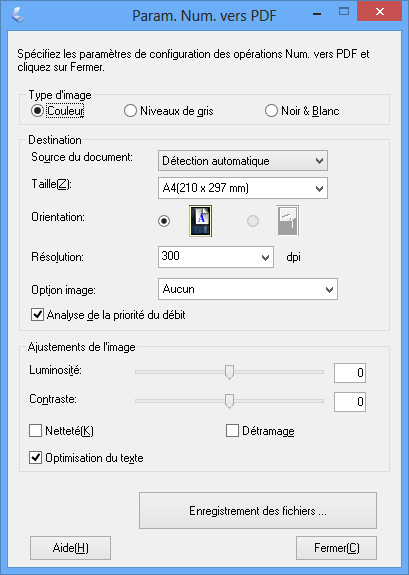This screenshot has width=409, height=575.
Task: Click the Luminosité value field
Action: click(350, 373)
